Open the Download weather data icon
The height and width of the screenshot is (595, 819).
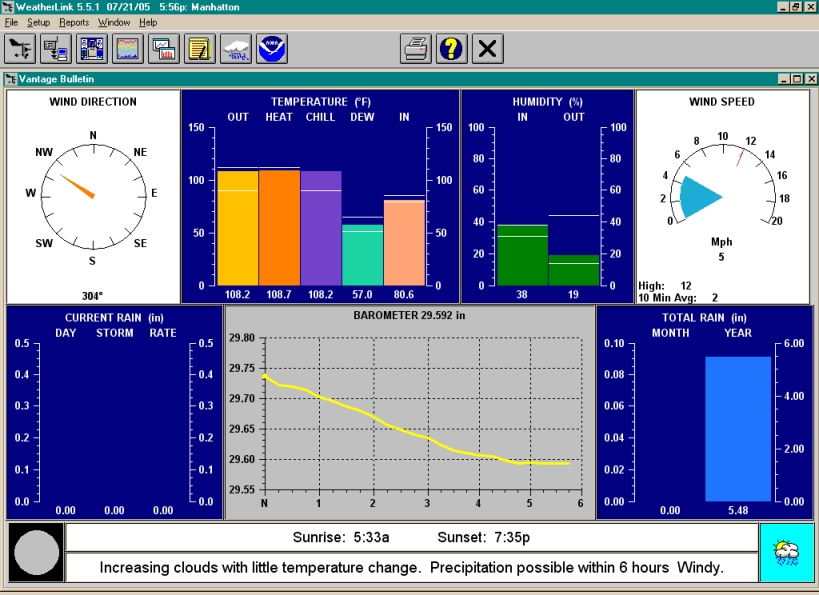(x=56, y=48)
